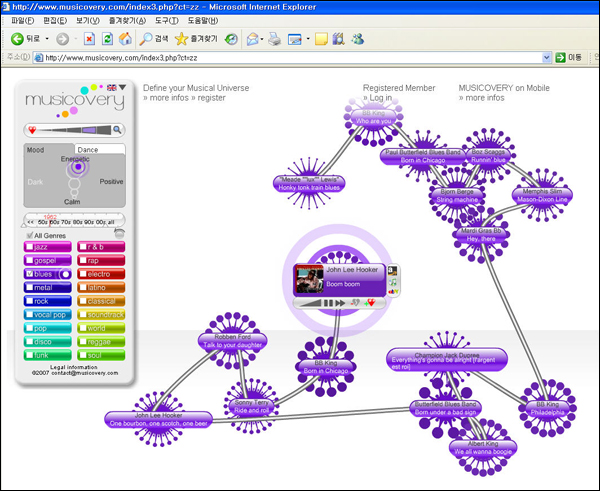Enable the rock genre checkbox
This screenshot has height=491, width=600.
tap(28, 300)
